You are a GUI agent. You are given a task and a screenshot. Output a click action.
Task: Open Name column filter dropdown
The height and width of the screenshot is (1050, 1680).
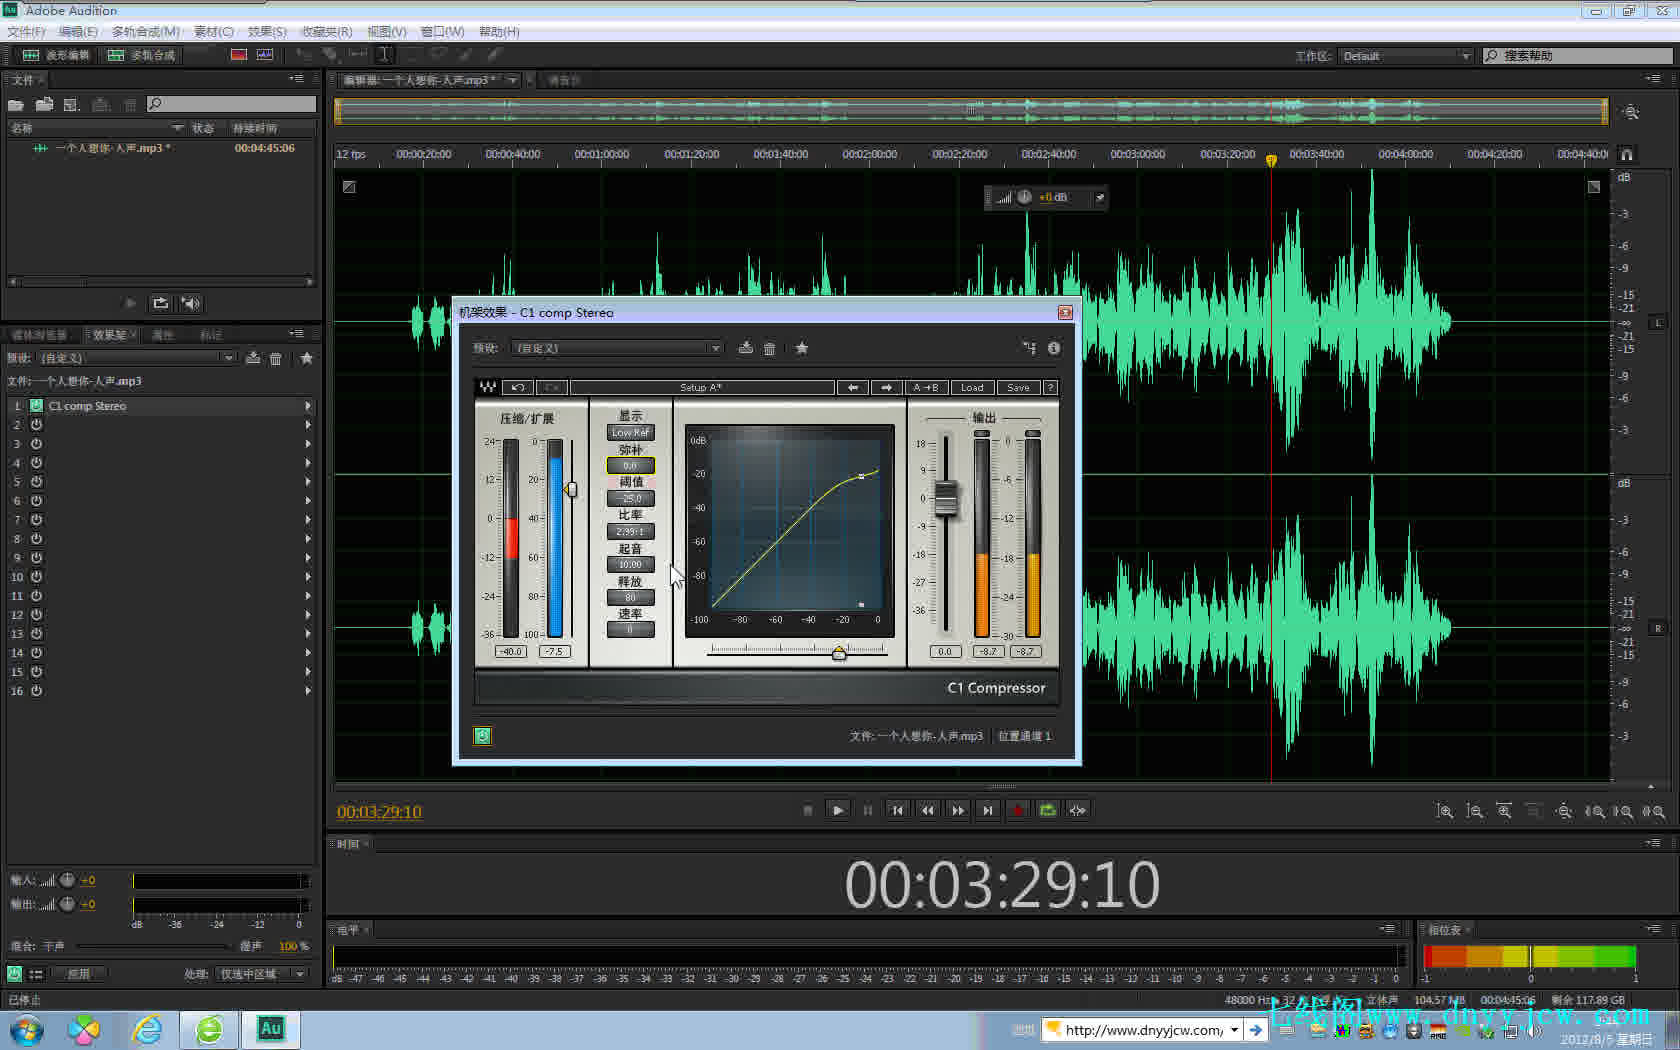click(178, 128)
